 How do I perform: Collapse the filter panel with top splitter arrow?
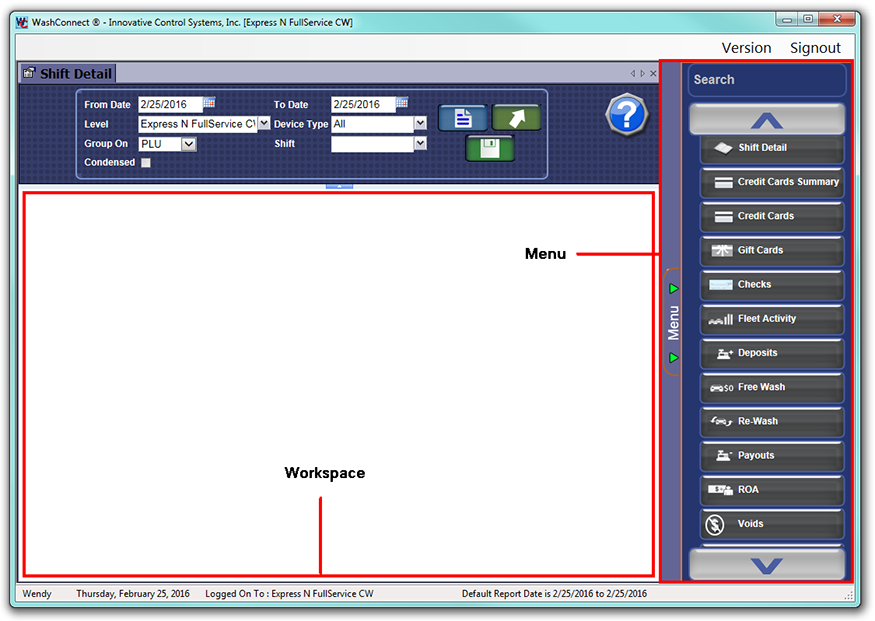click(x=339, y=185)
